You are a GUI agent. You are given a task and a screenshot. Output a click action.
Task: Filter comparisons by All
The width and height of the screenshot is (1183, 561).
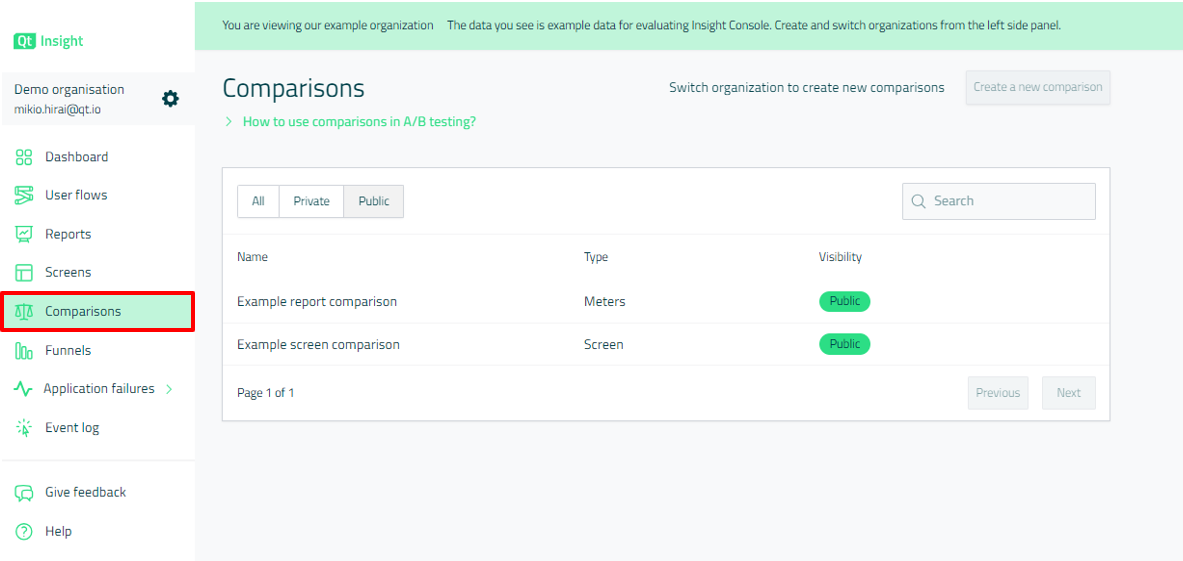(258, 201)
